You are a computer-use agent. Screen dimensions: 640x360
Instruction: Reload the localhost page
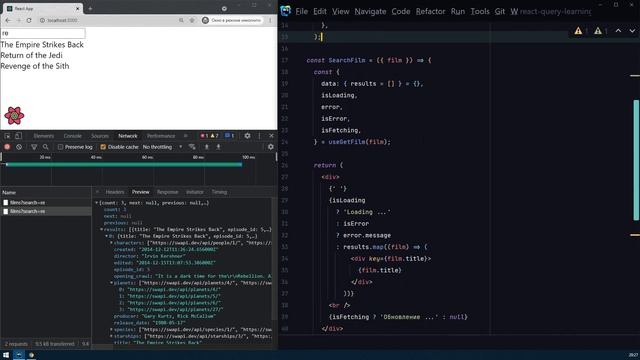point(29,20)
